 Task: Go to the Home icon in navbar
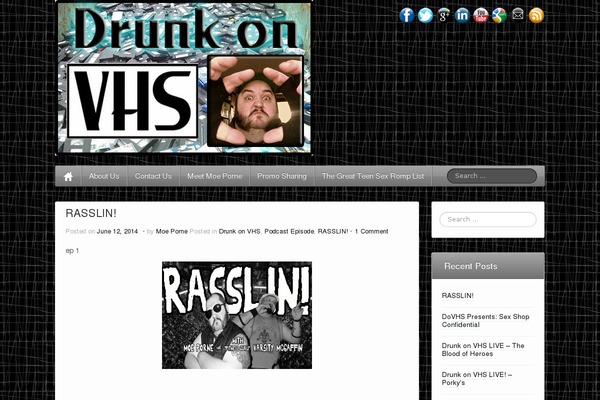pyautogui.click(x=68, y=176)
